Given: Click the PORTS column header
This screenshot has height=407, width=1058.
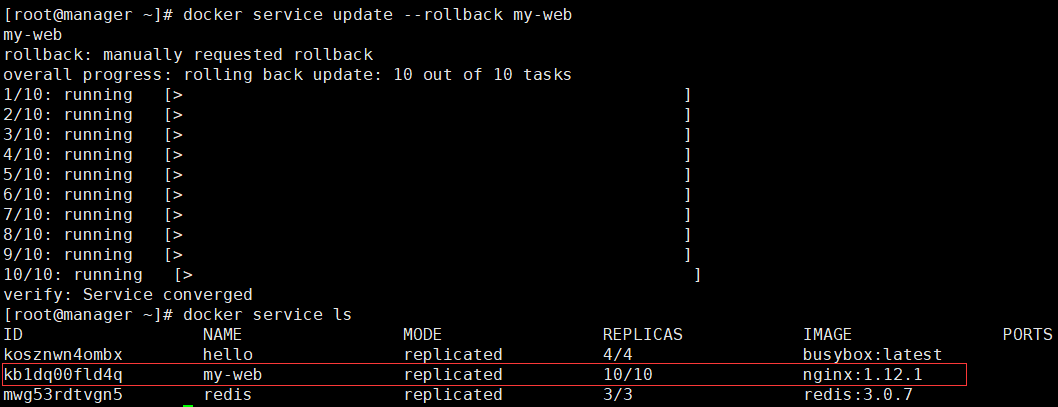Looking at the screenshot, I should [x=1028, y=334].
